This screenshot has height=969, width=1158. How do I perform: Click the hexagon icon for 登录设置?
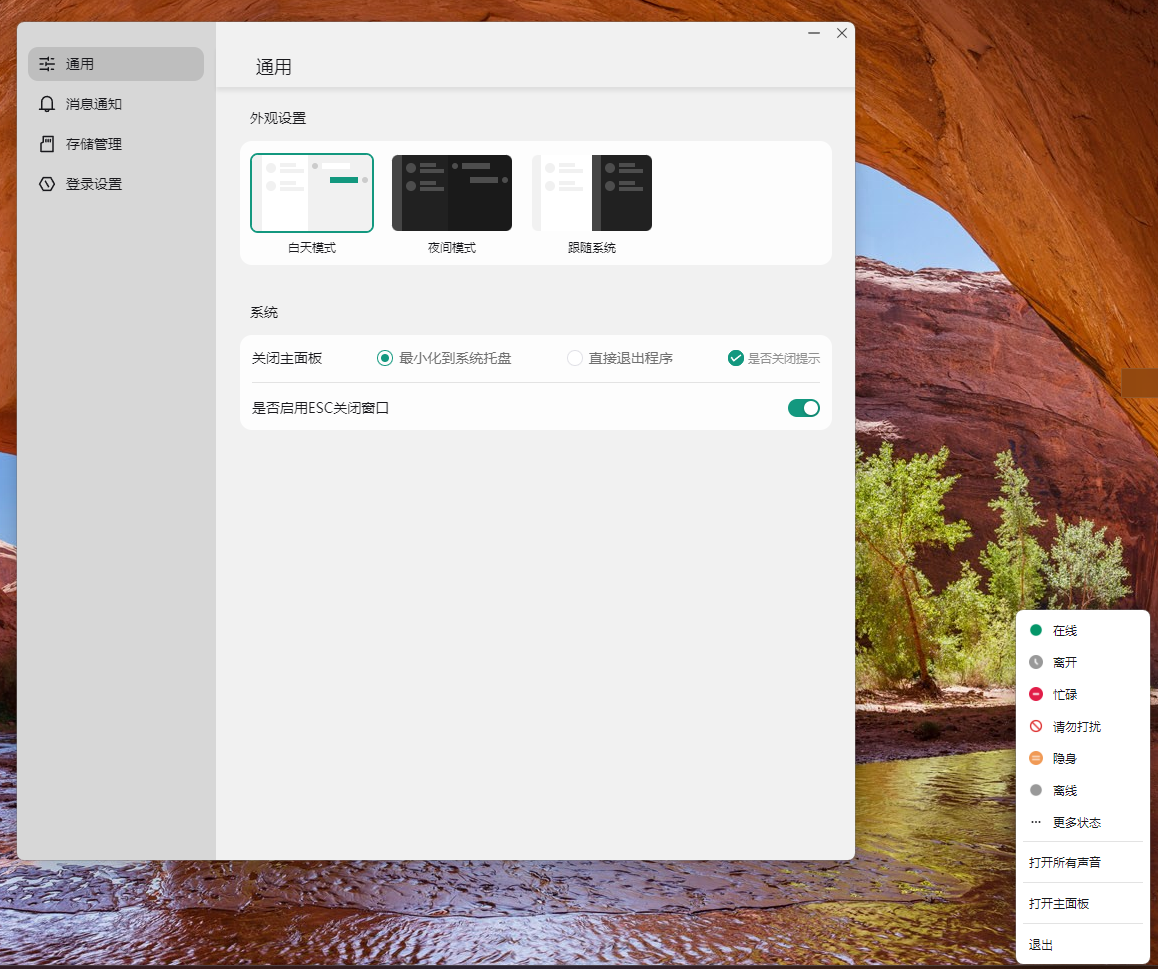pyautogui.click(x=47, y=184)
